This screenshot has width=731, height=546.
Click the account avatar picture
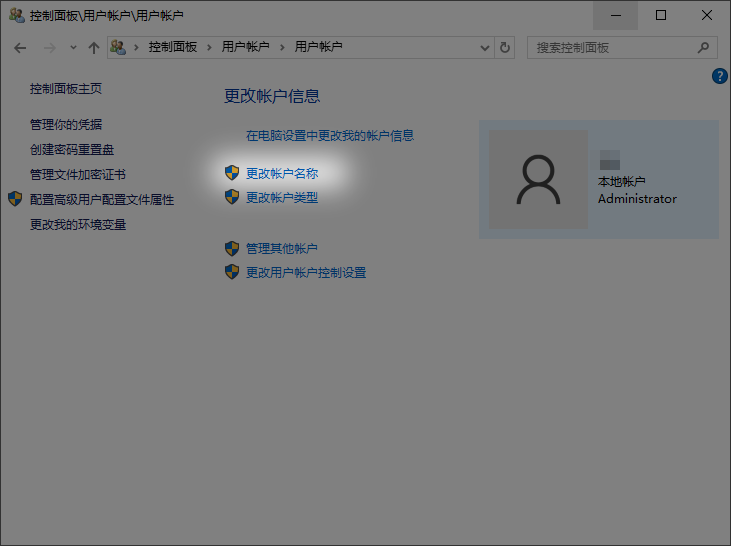pyautogui.click(x=538, y=180)
